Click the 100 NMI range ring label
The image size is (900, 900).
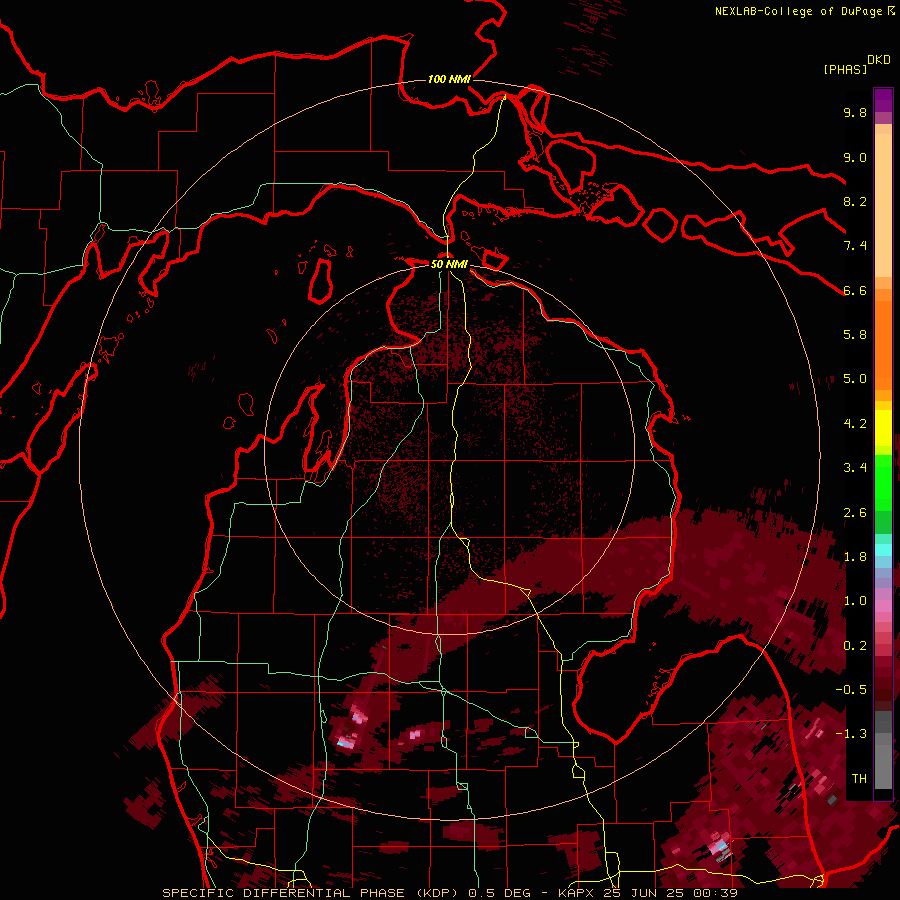click(x=449, y=79)
